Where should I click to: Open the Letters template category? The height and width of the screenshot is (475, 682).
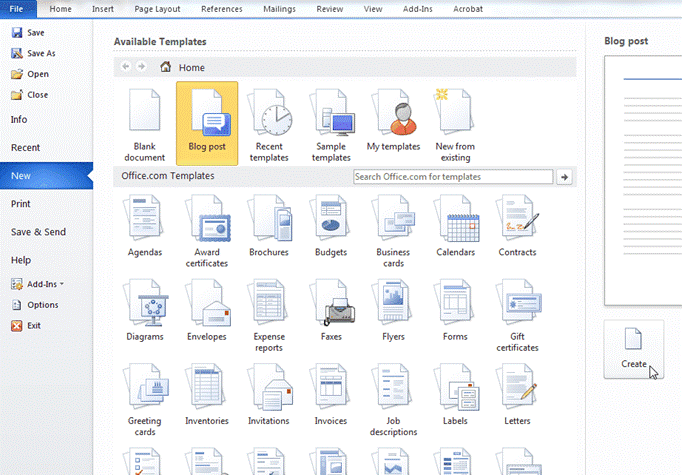click(518, 395)
